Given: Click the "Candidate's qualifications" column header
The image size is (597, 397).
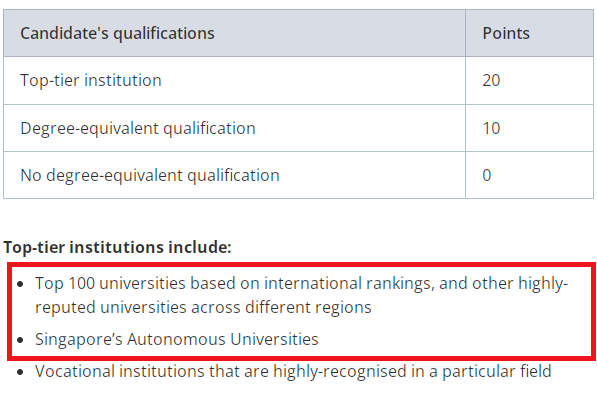Looking at the screenshot, I should click(x=117, y=33).
